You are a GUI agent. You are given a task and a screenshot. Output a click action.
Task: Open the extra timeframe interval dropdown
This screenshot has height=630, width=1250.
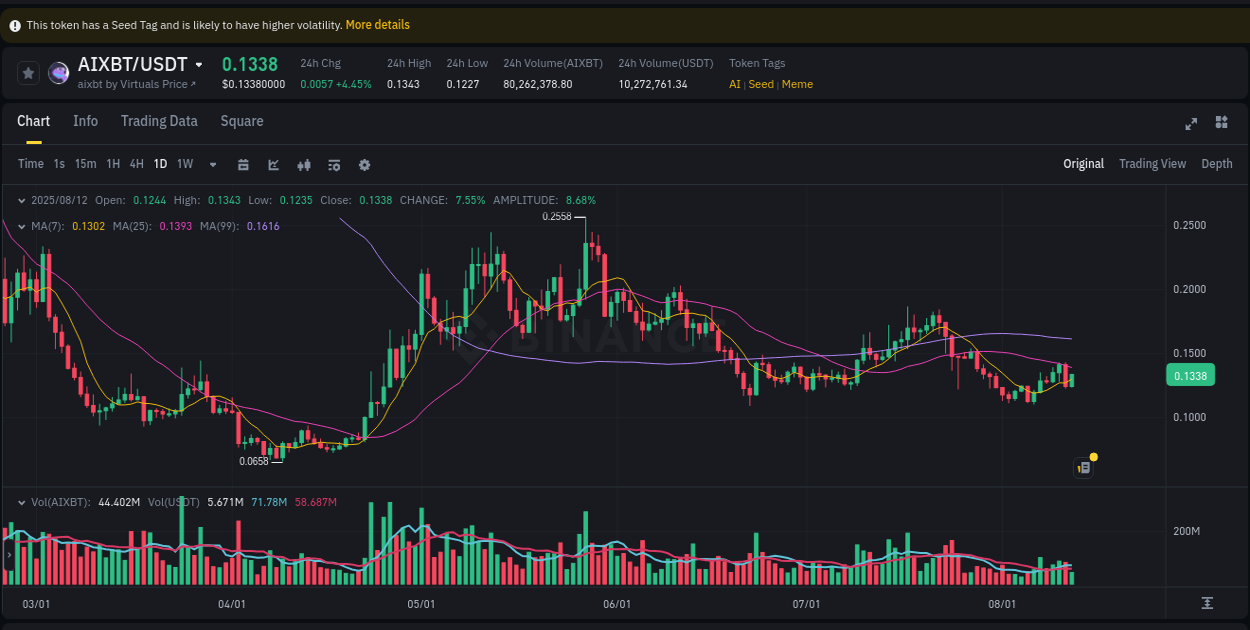[x=211, y=164]
